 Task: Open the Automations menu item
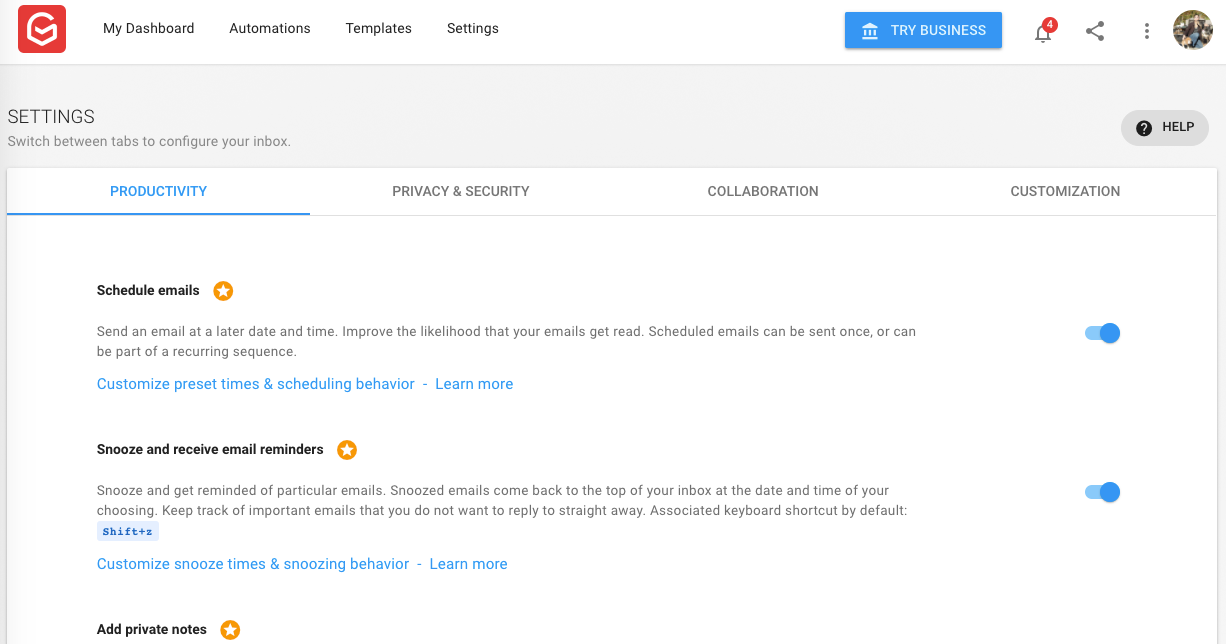(x=270, y=29)
